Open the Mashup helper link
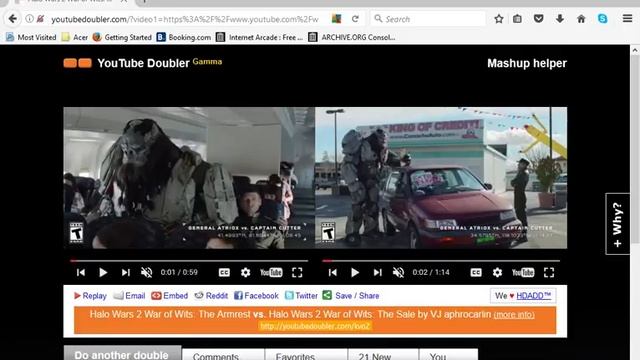 tap(527, 63)
